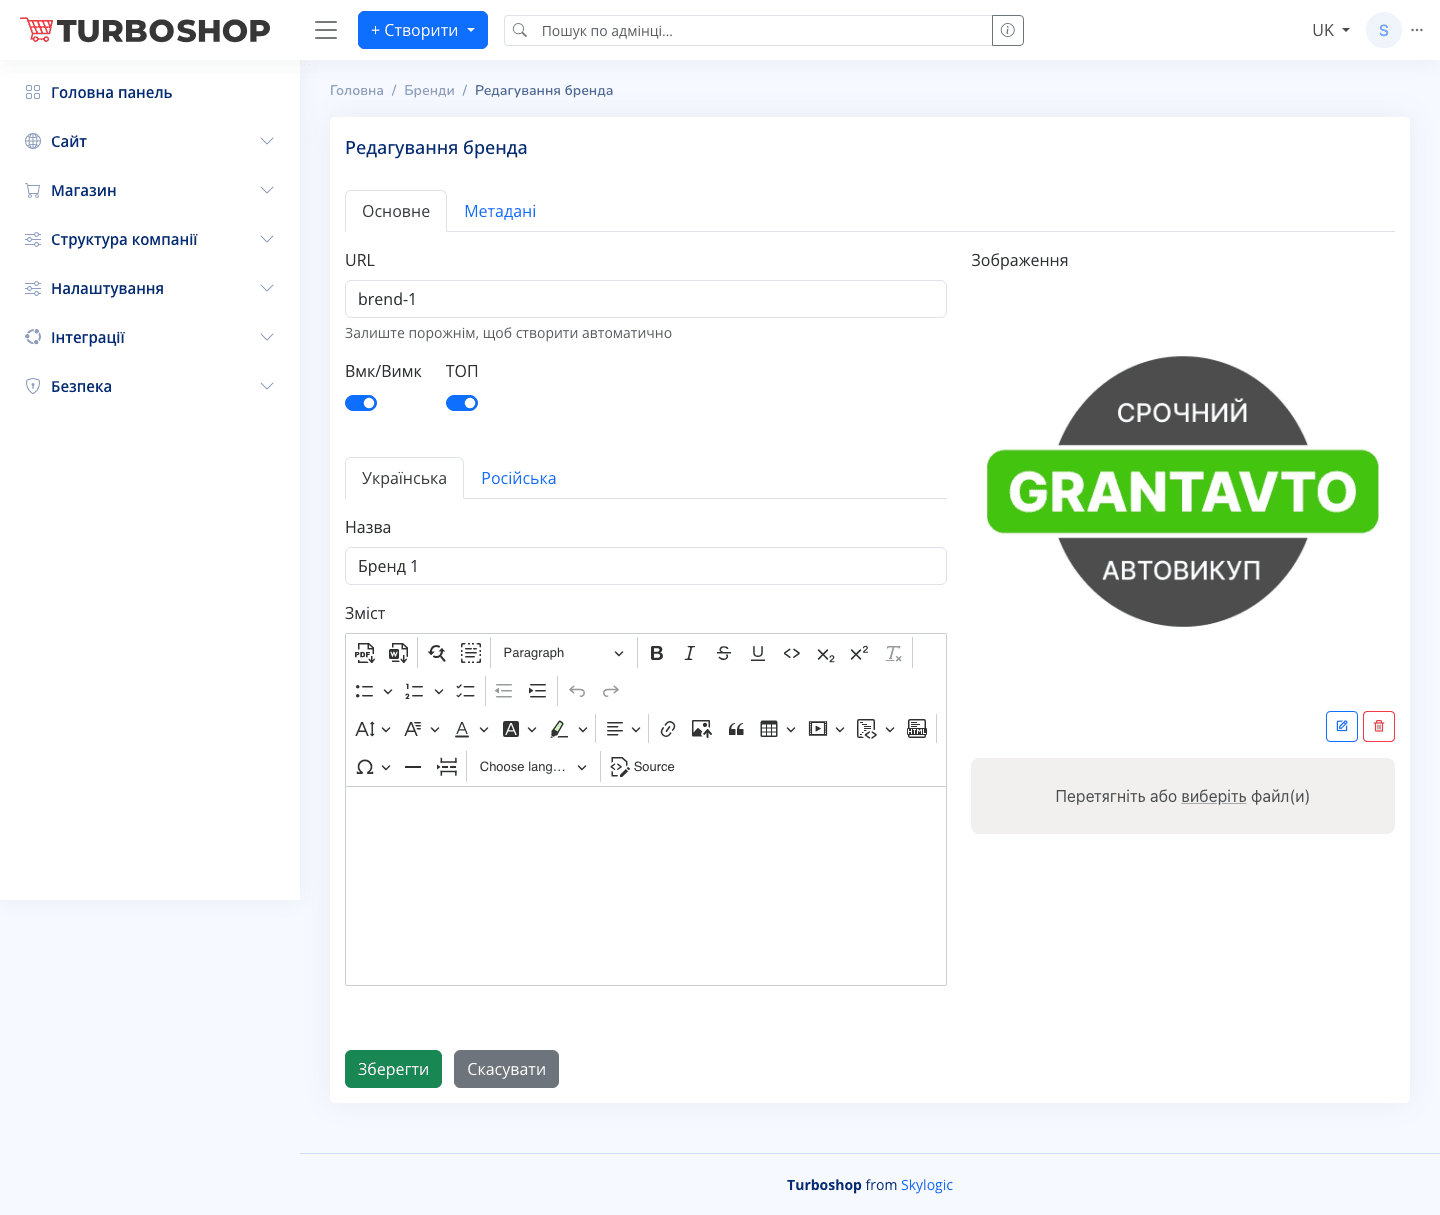Select all editor content

pos(471,653)
